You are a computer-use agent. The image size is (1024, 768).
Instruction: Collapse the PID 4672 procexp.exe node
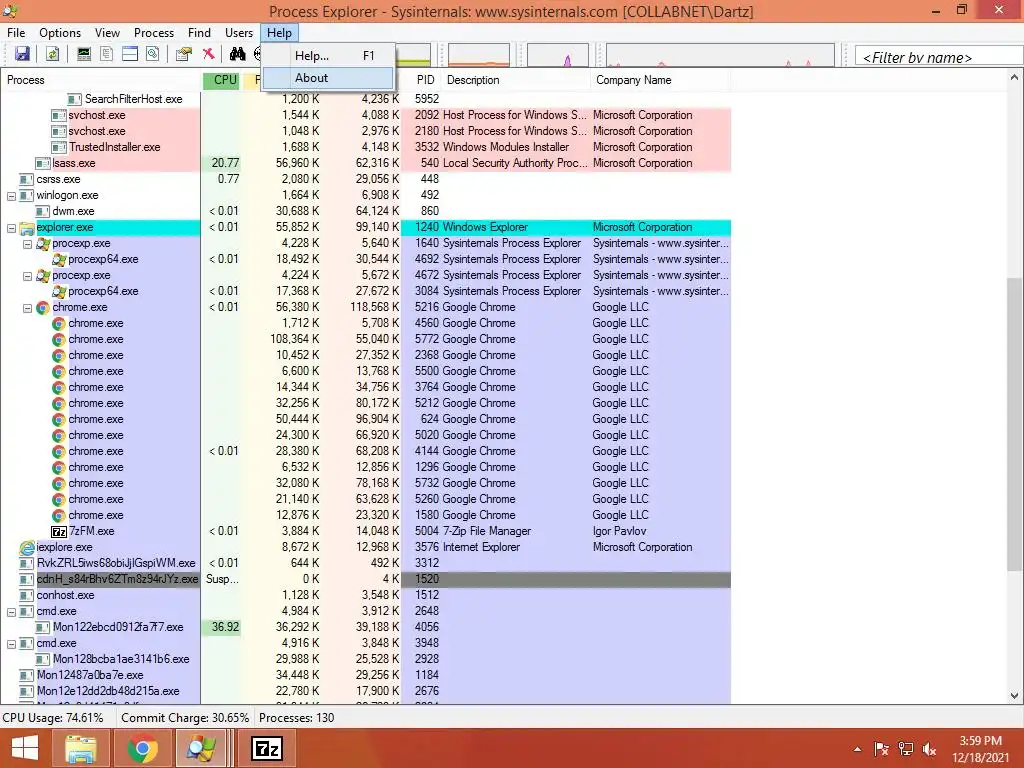point(27,276)
